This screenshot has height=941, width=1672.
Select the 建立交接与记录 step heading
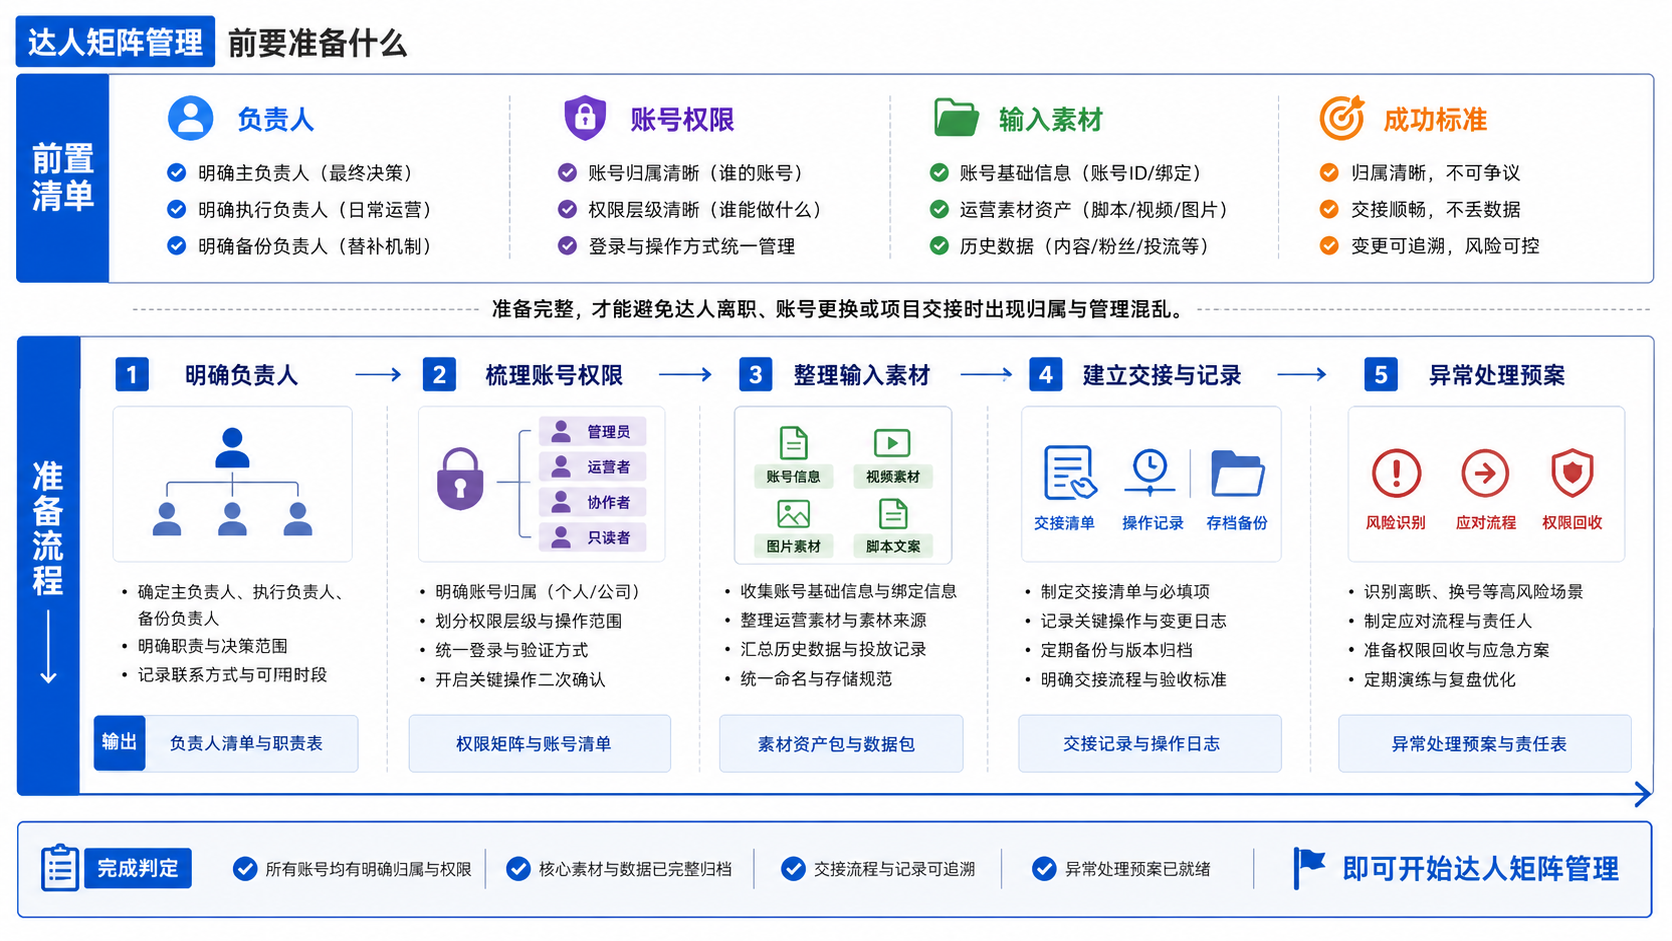[1162, 375]
